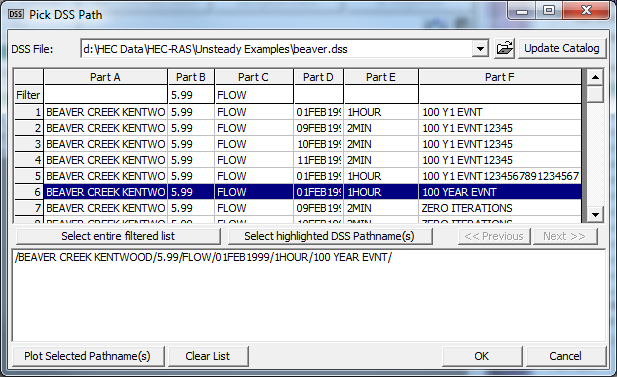Click the Part D column header

(x=318, y=77)
